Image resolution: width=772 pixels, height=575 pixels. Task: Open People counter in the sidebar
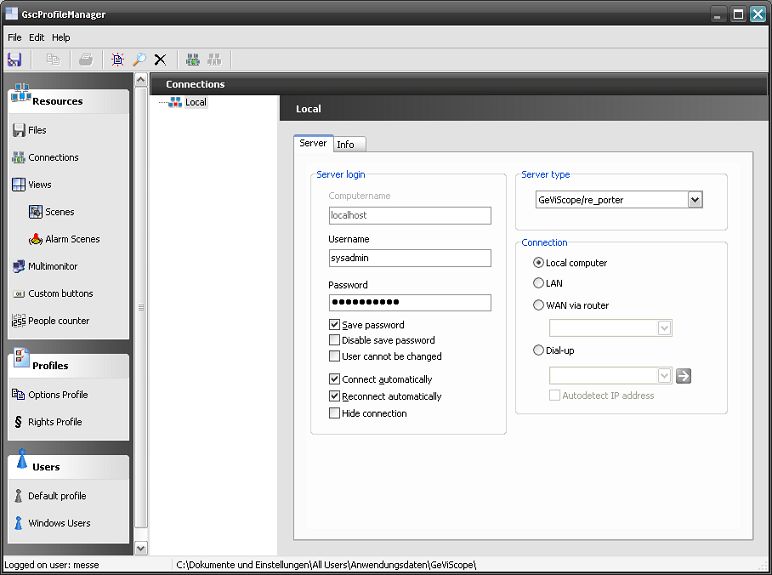pos(58,321)
